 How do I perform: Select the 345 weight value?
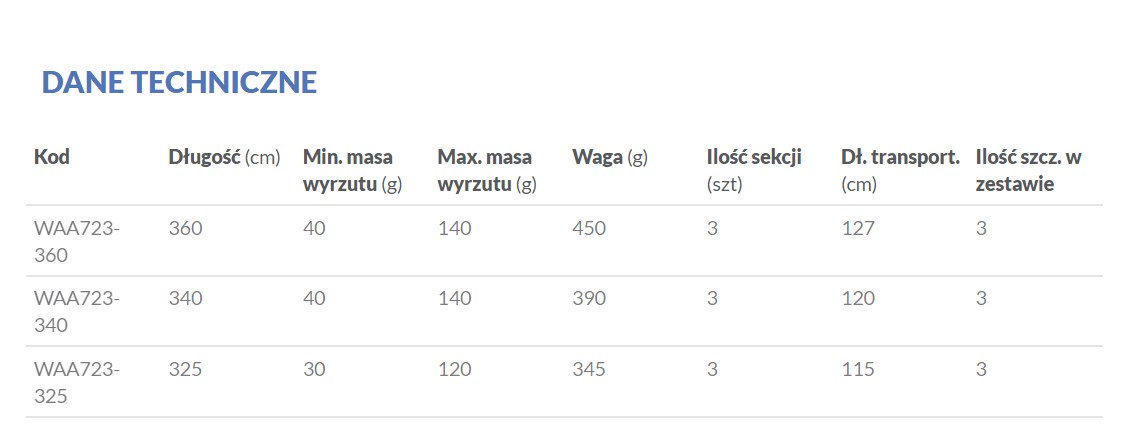(x=589, y=369)
